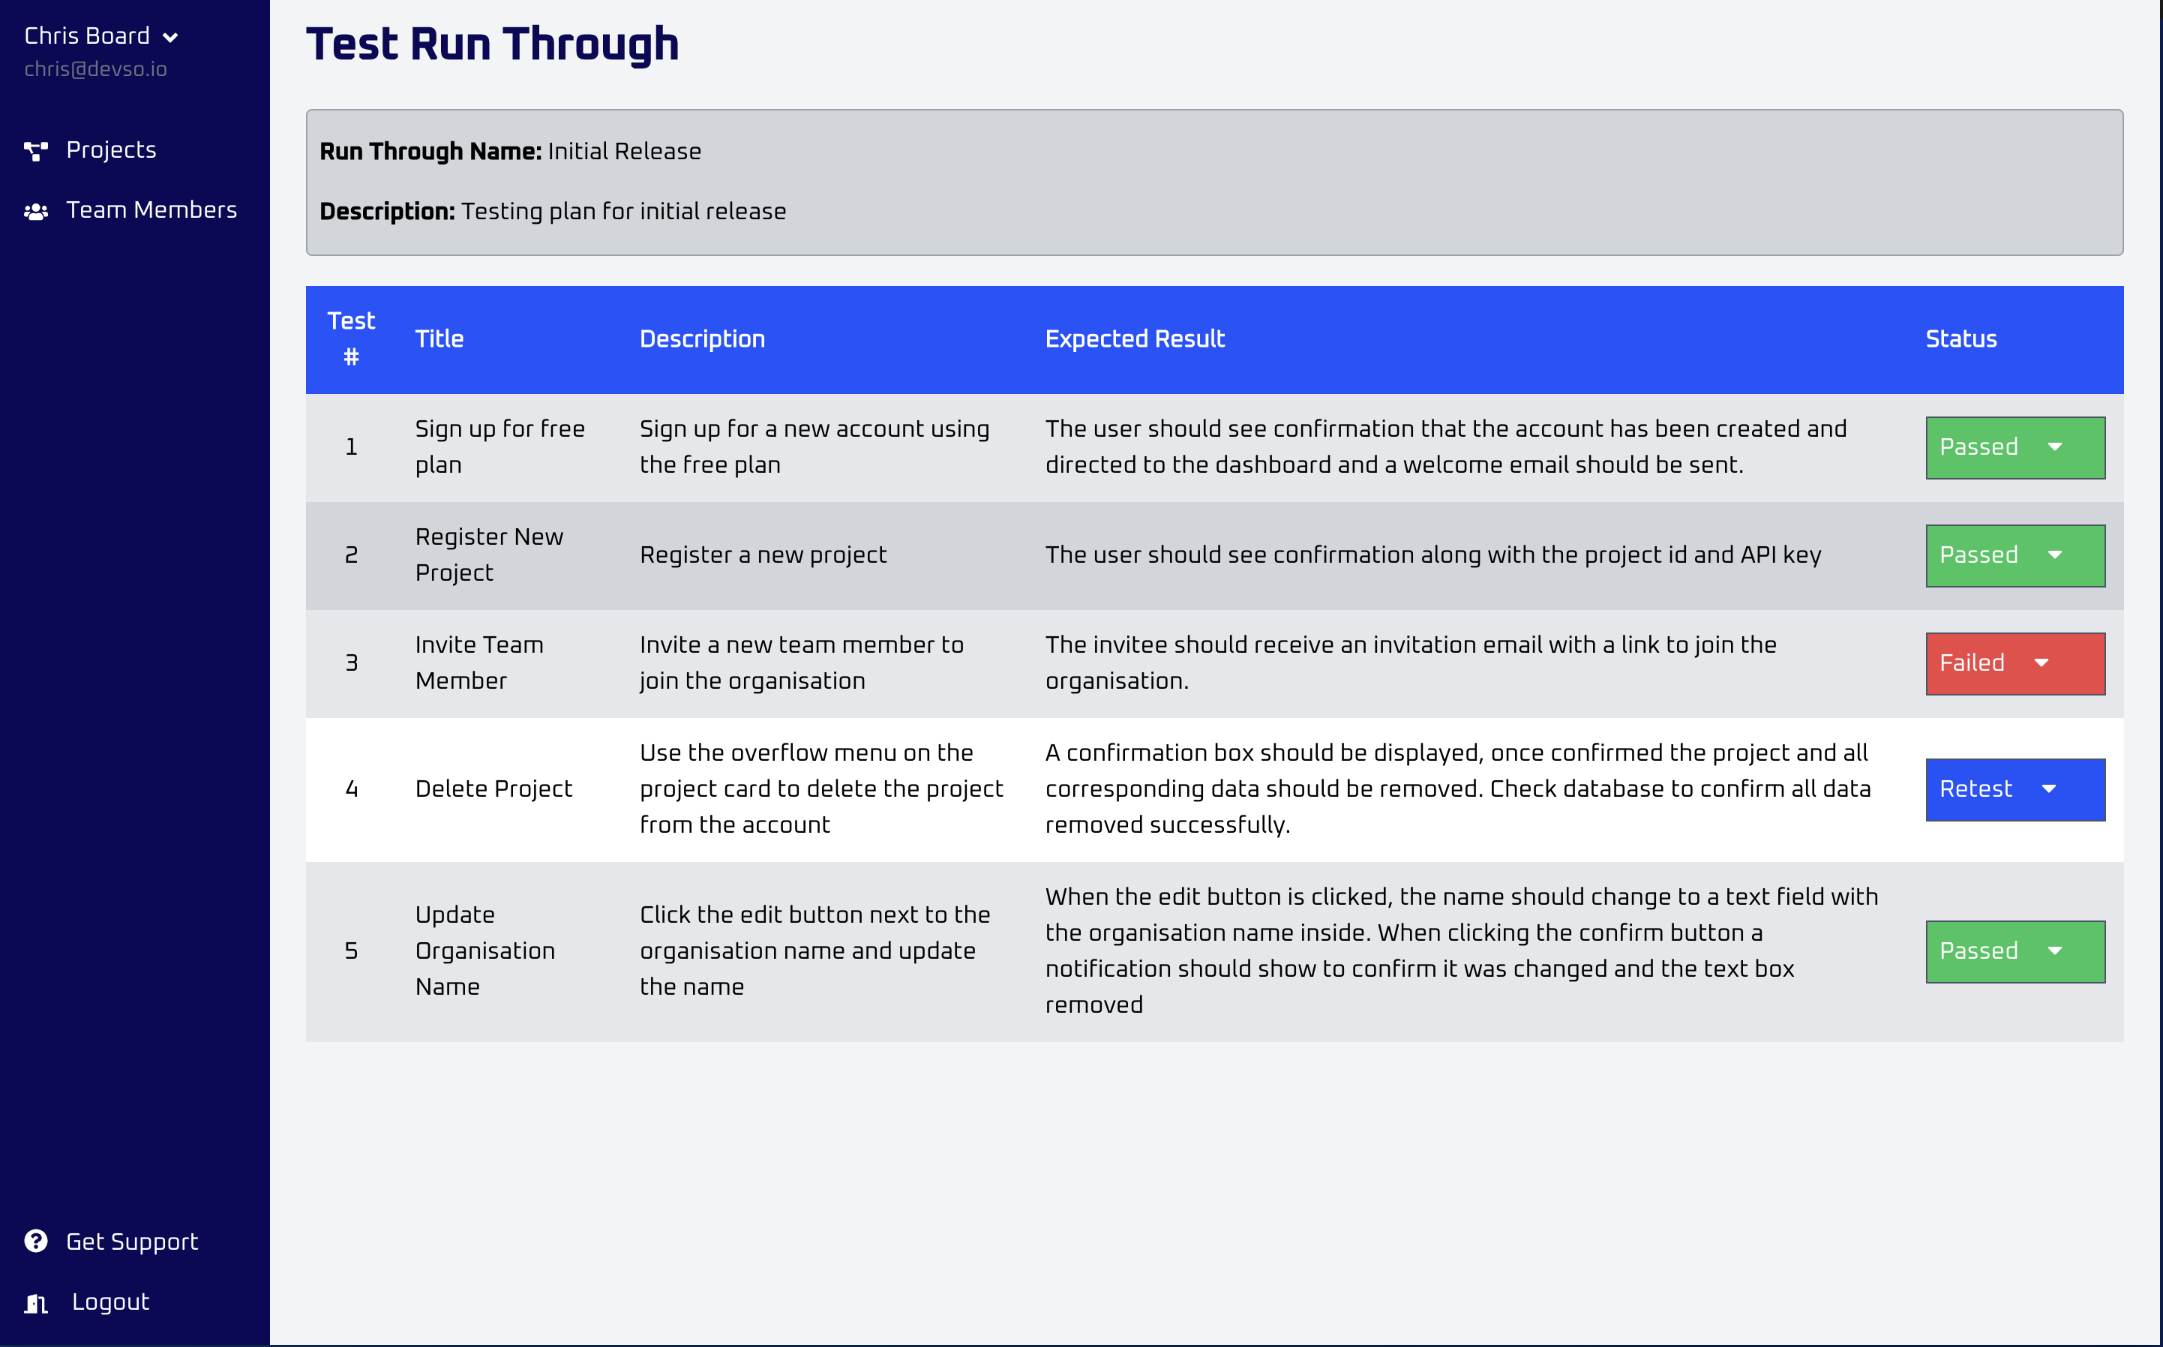Open status dropdown for Sign up test
The image size is (2163, 1347).
[x=2014, y=447]
